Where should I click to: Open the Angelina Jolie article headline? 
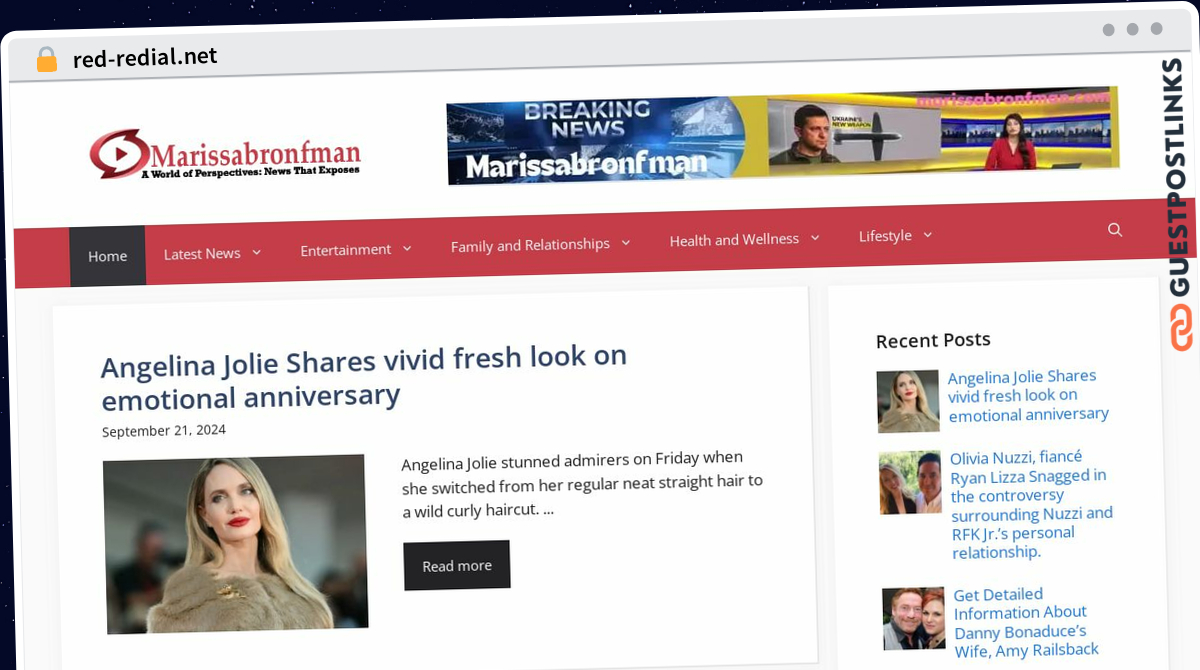(x=364, y=376)
